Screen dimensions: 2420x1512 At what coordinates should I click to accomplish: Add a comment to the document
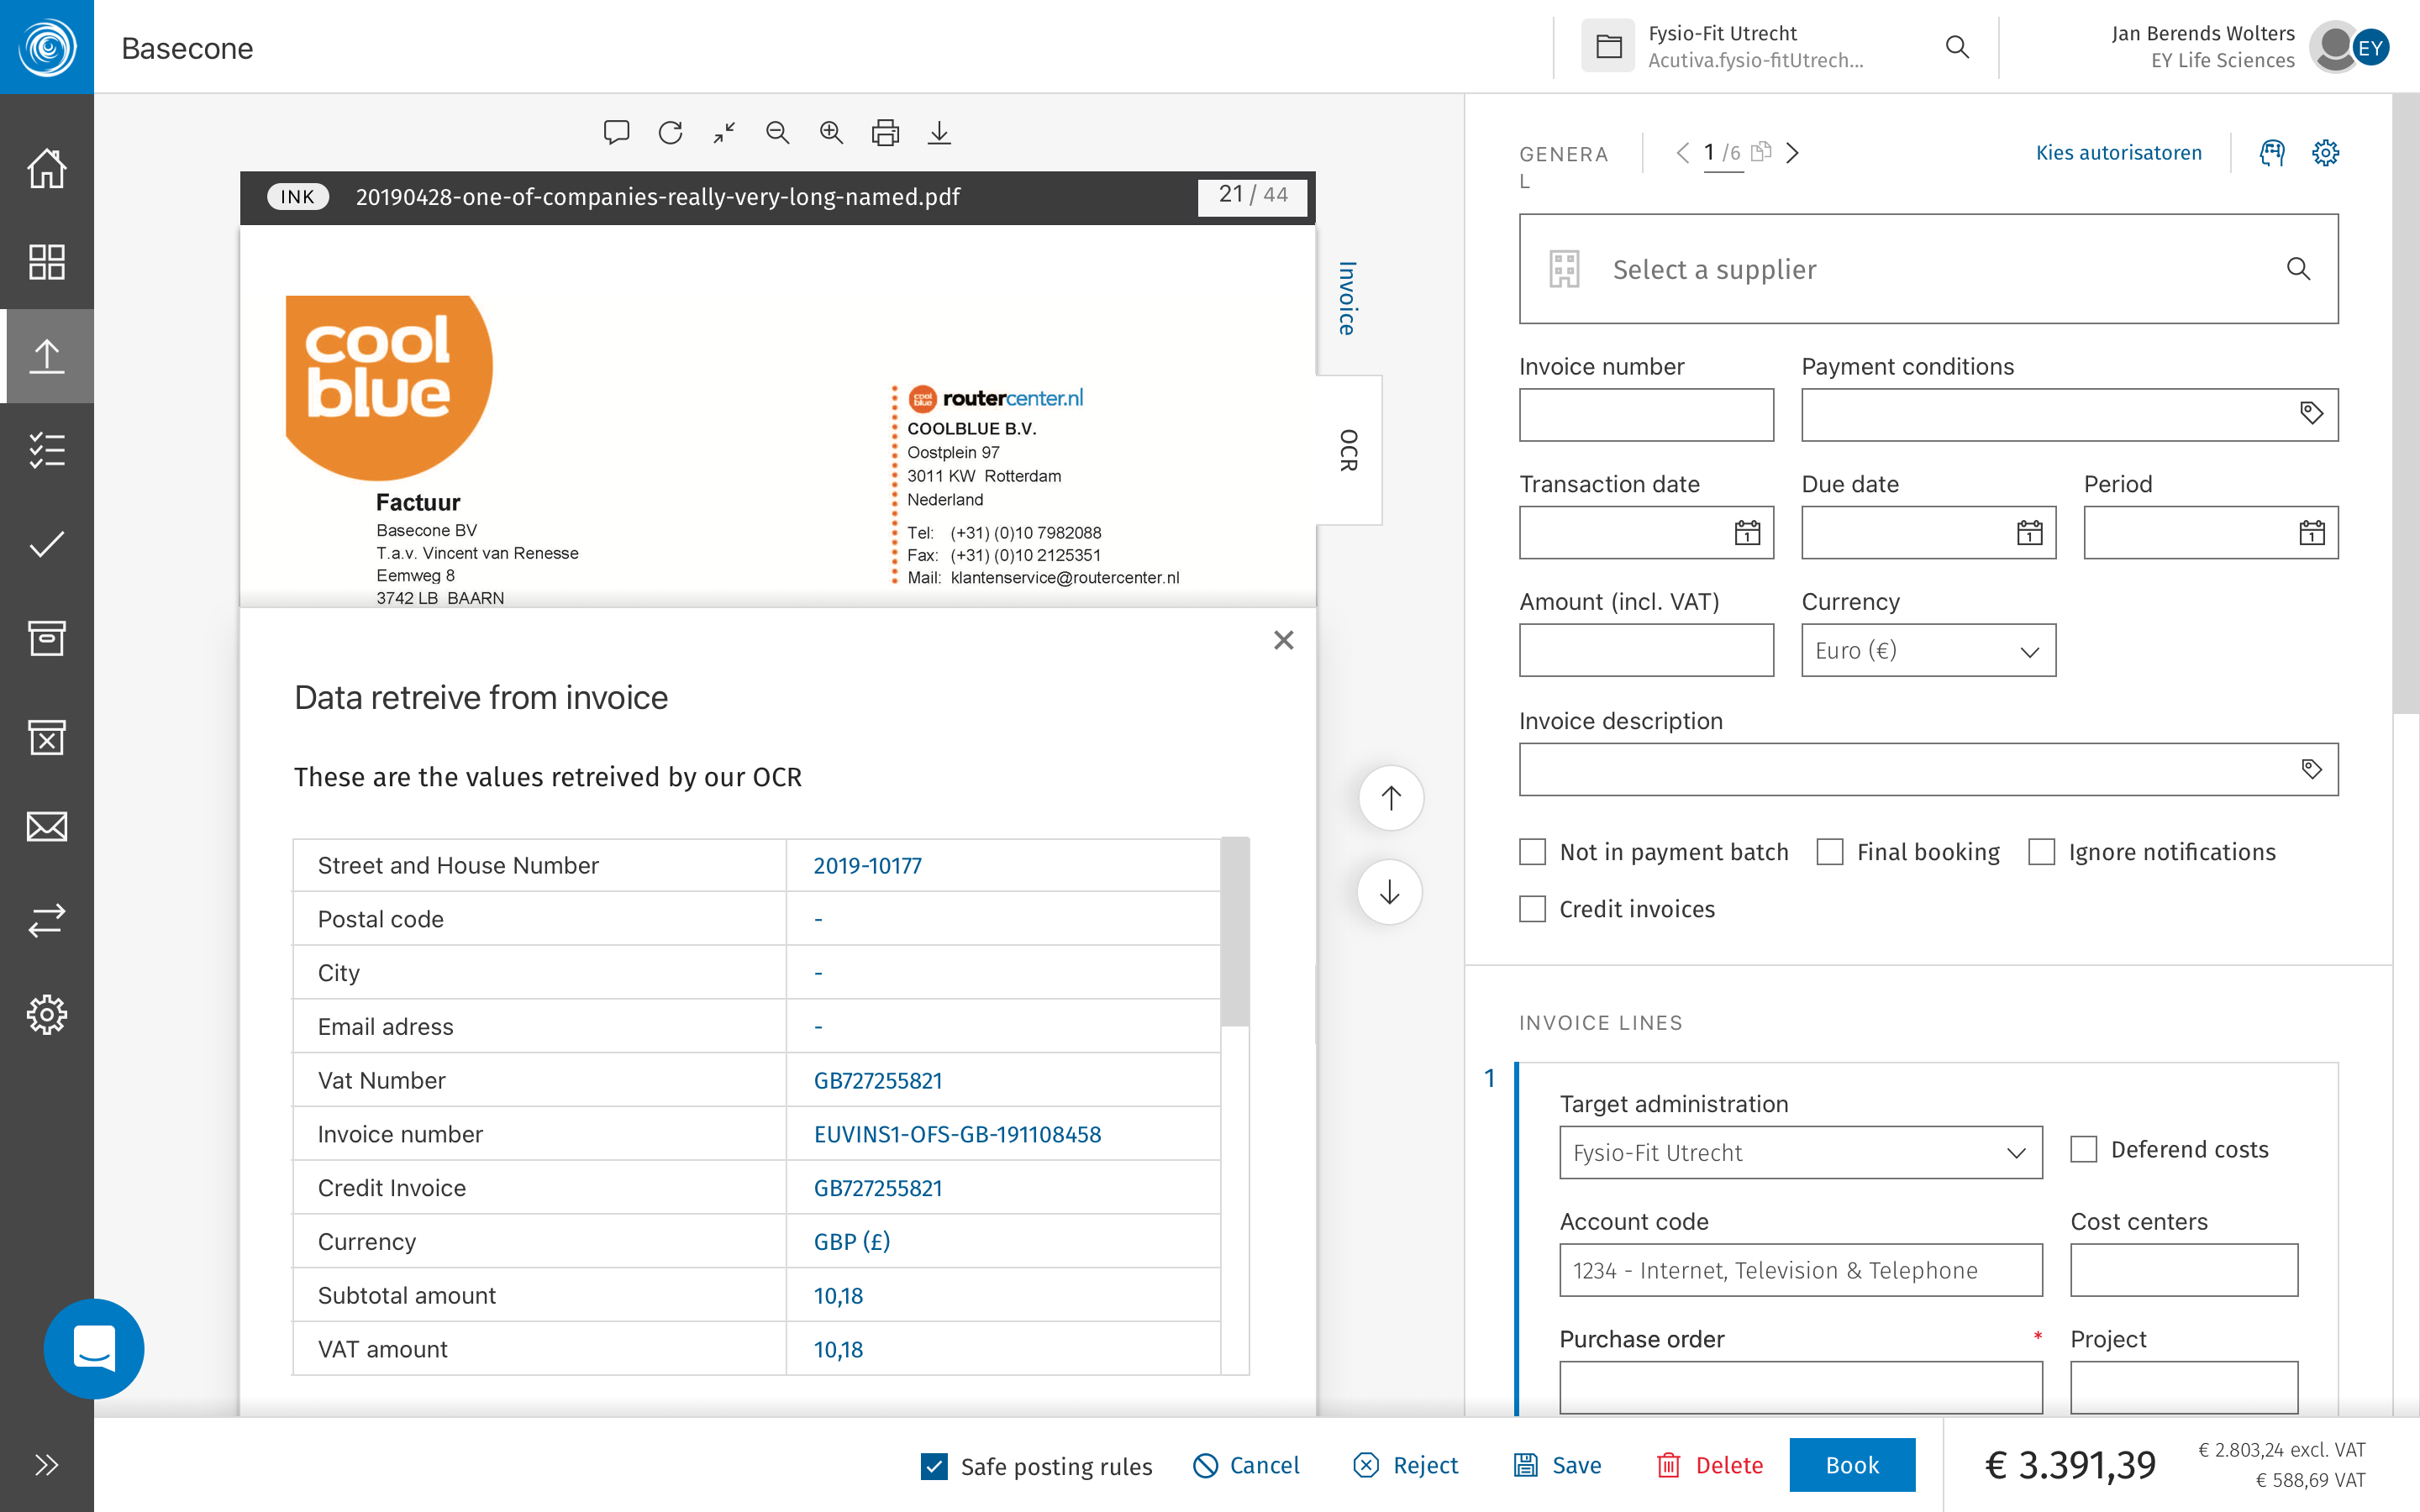click(617, 133)
